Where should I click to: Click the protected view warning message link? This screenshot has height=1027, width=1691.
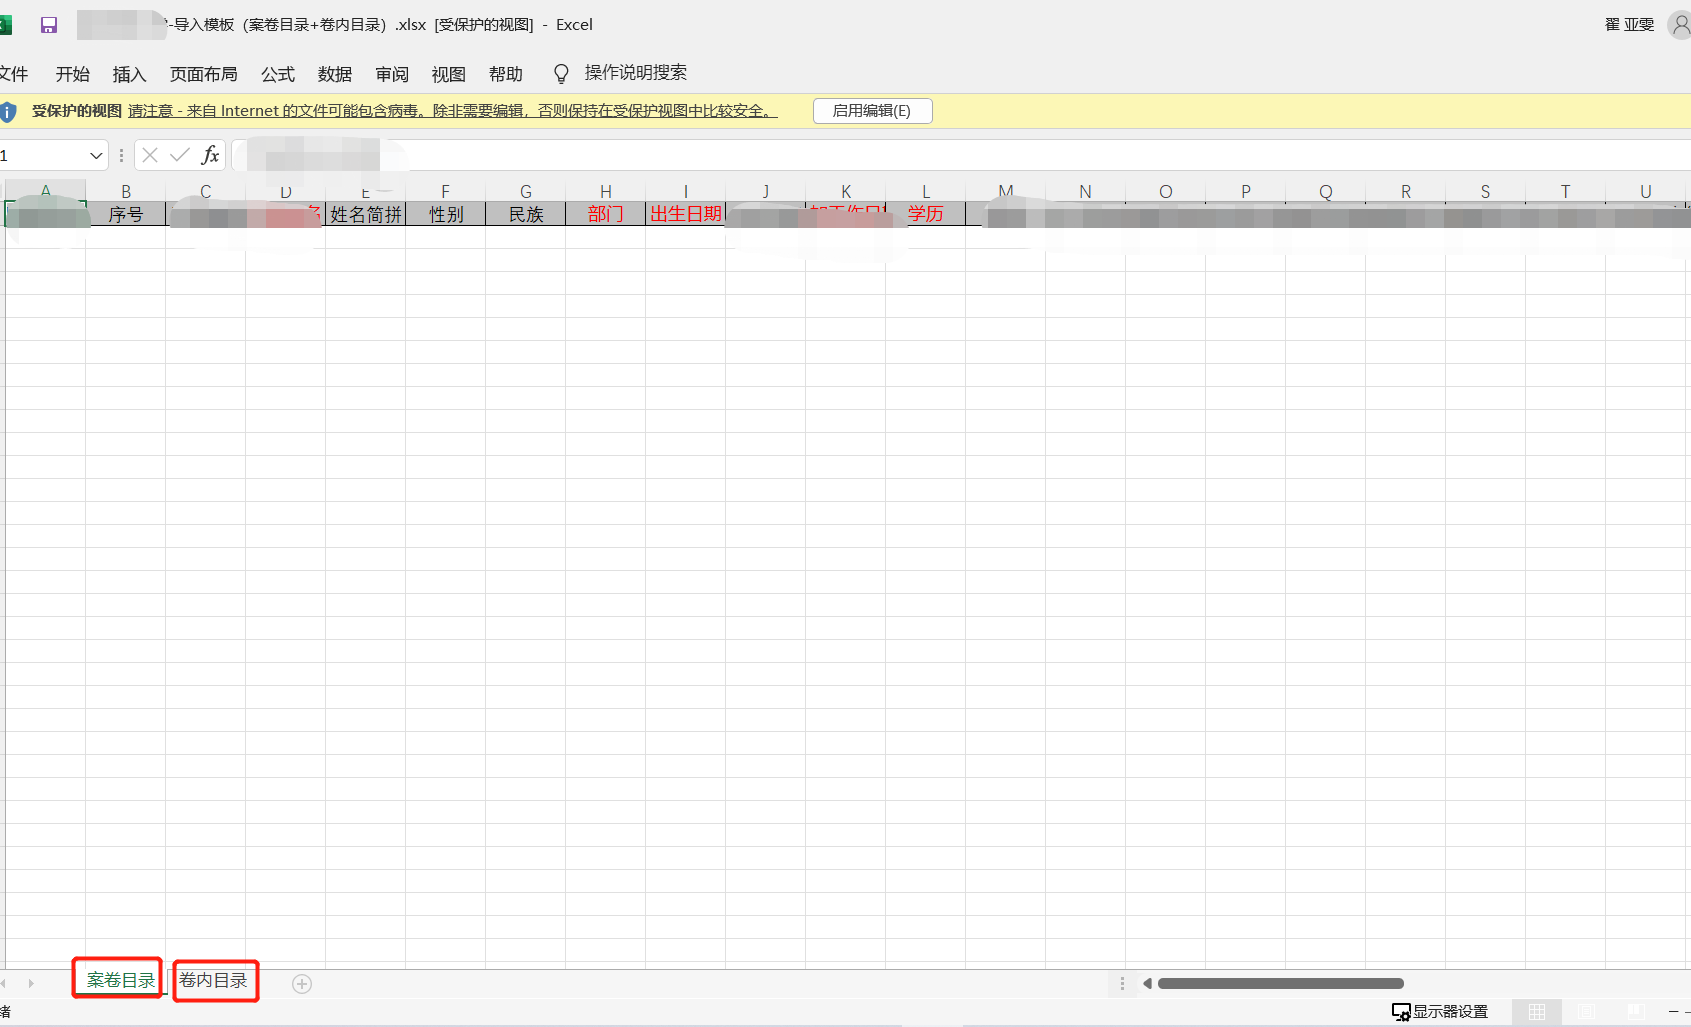click(x=452, y=111)
